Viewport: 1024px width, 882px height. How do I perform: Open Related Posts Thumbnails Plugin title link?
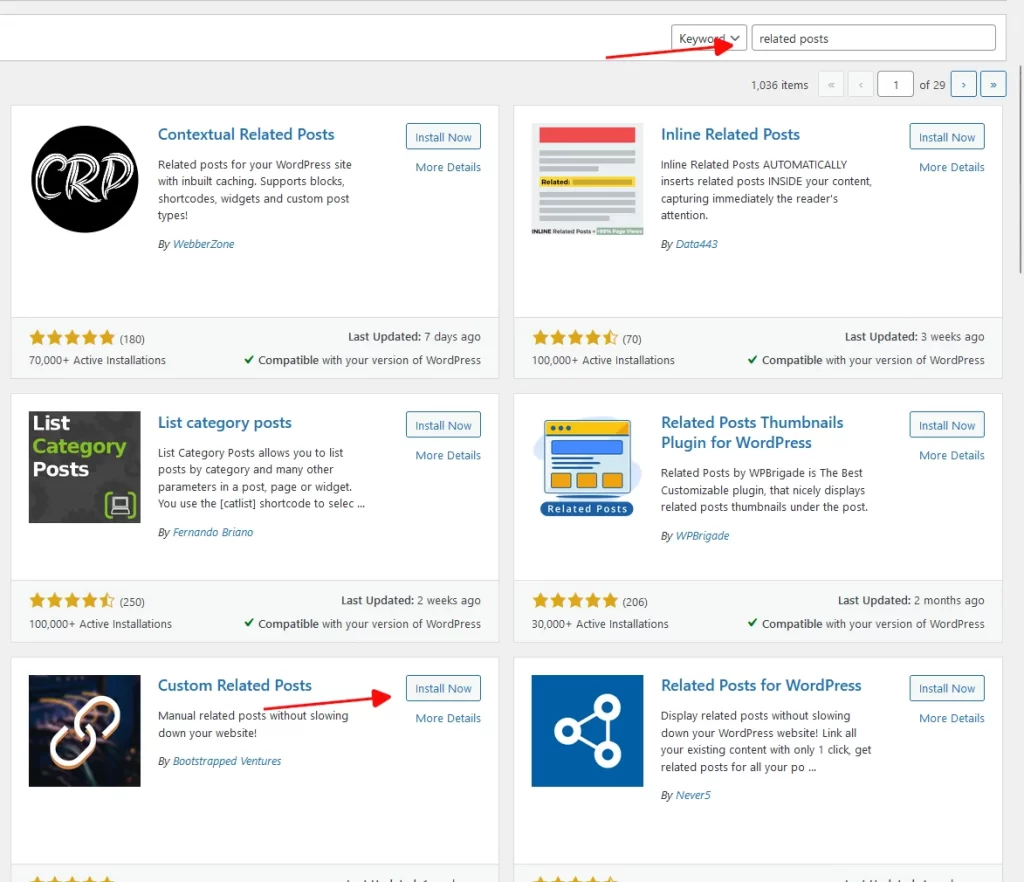point(752,432)
